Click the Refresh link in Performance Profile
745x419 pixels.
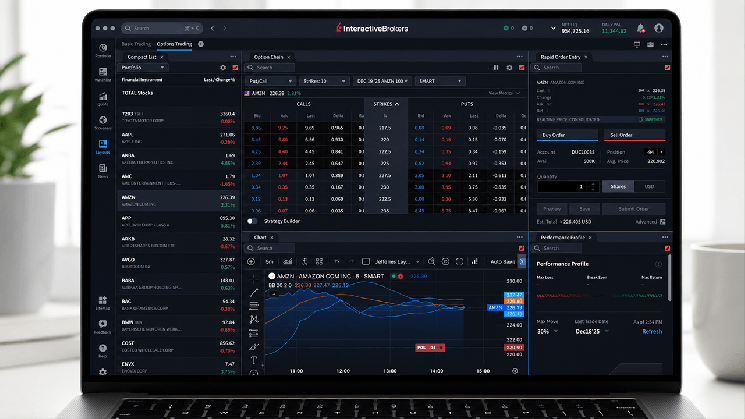[652, 332]
